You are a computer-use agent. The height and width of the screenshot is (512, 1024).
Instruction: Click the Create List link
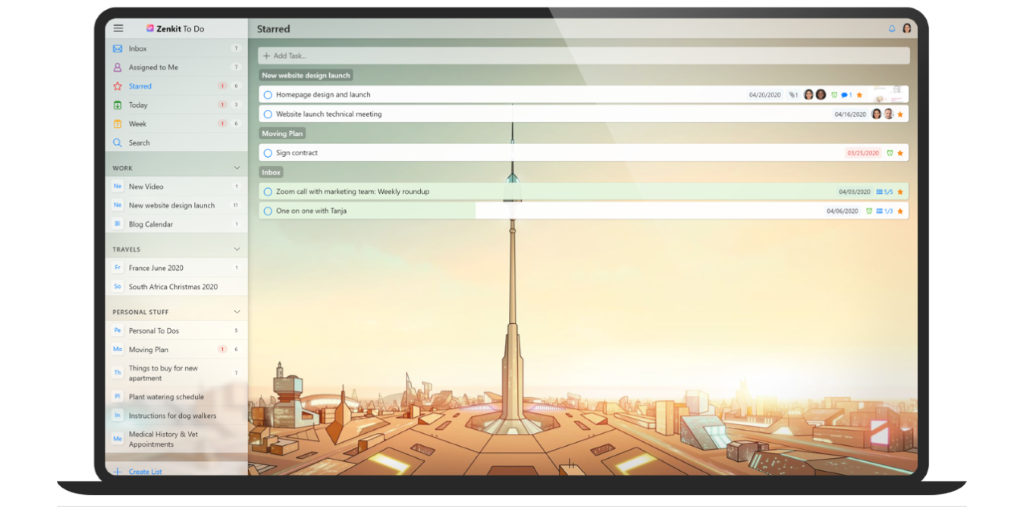[x=145, y=472]
